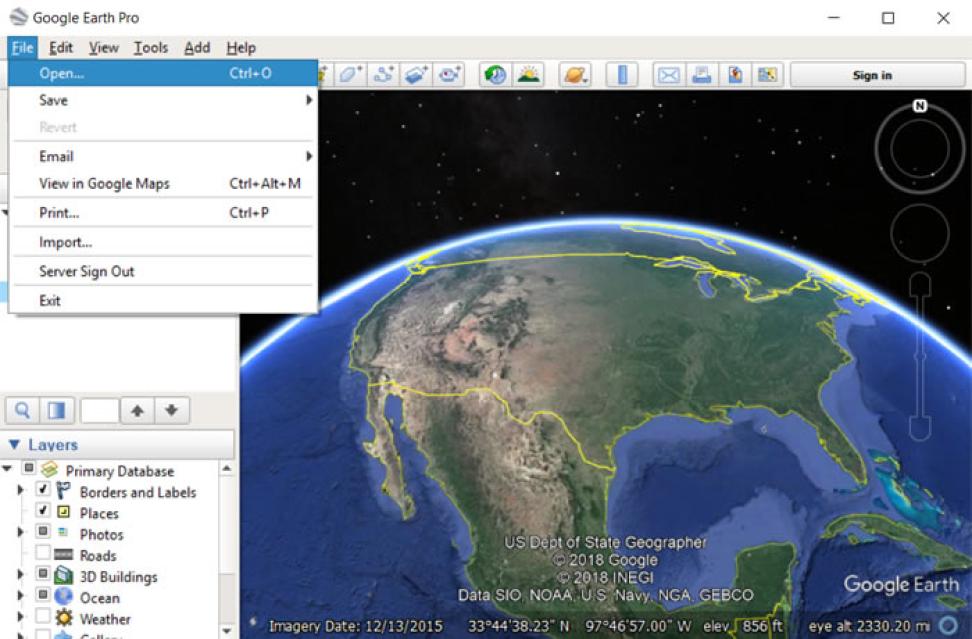Toggle the Ocean layer checkbox
The image size is (972, 639).
(x=42, y=595)
